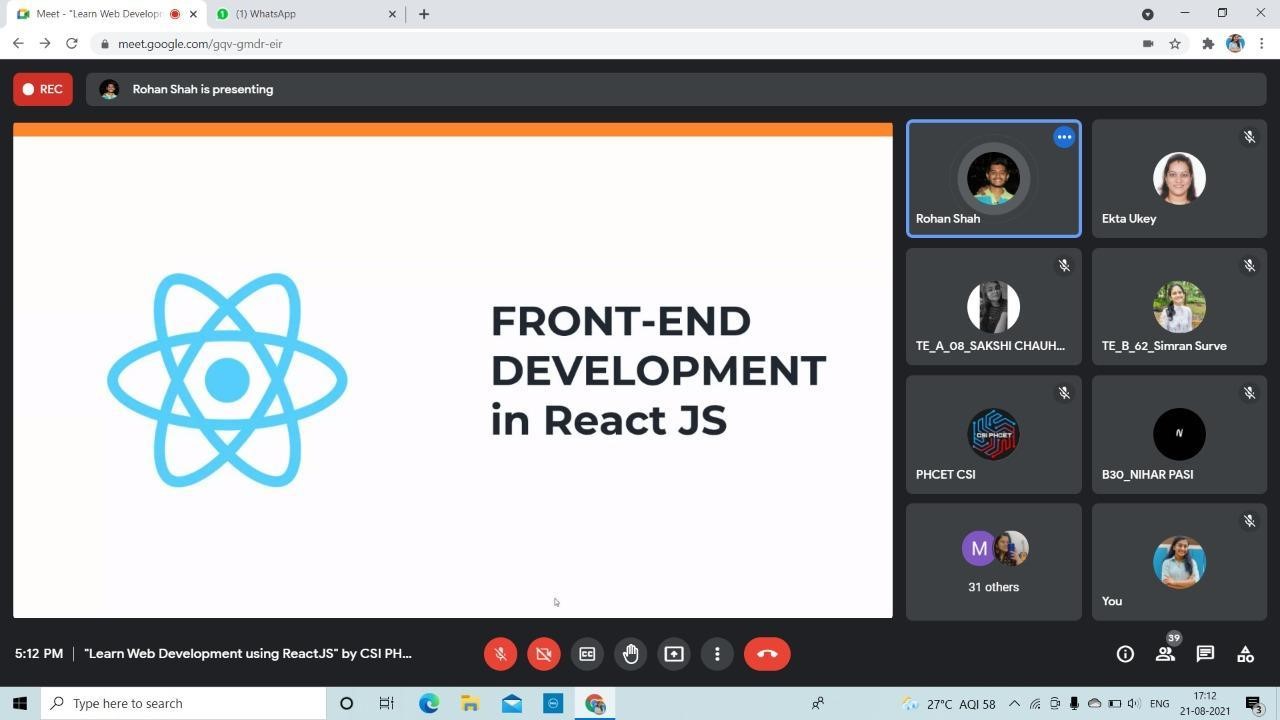Leave the call with red hang-up button
The height and width of the screenshot is (720, 1280).
pyautogui.click(x=767, y=654)
